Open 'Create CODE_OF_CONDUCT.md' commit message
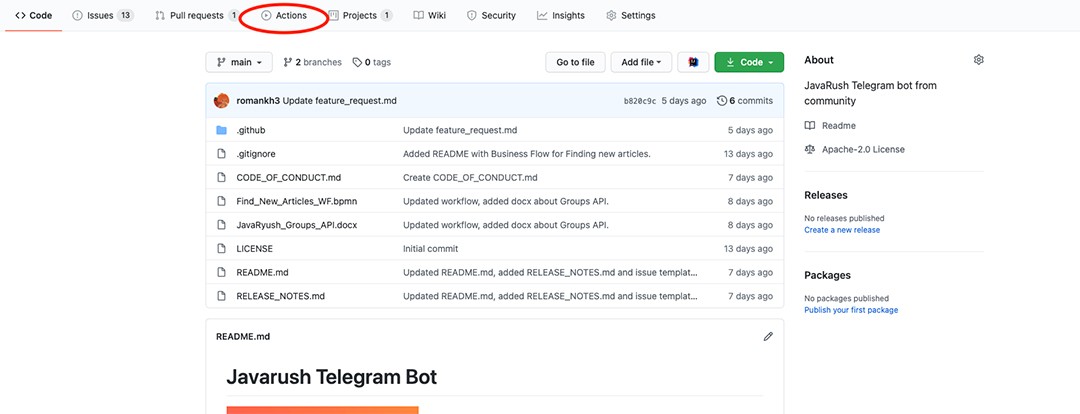Image resolution: width=1080 pixels, height=414 pixels. click(x=470, y=178)
